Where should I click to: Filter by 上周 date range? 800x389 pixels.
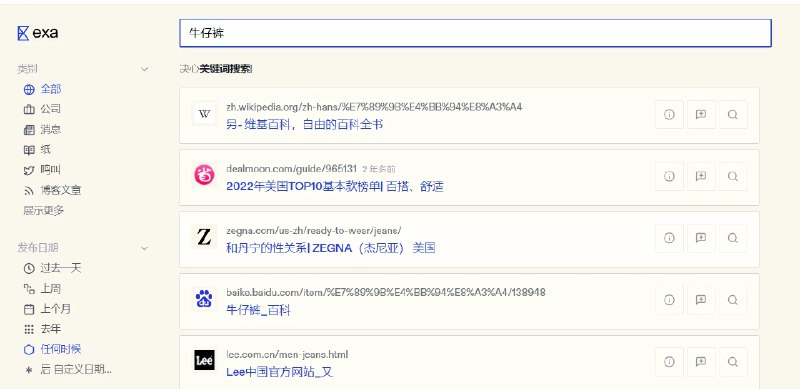[x=42, y=289]
